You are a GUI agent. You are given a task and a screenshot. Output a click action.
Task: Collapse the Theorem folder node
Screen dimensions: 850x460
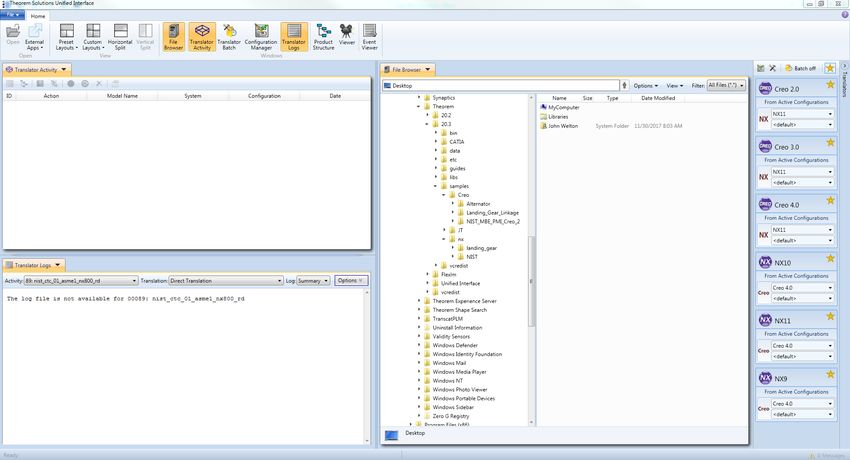pyautogui.click(x=418, y=107)
